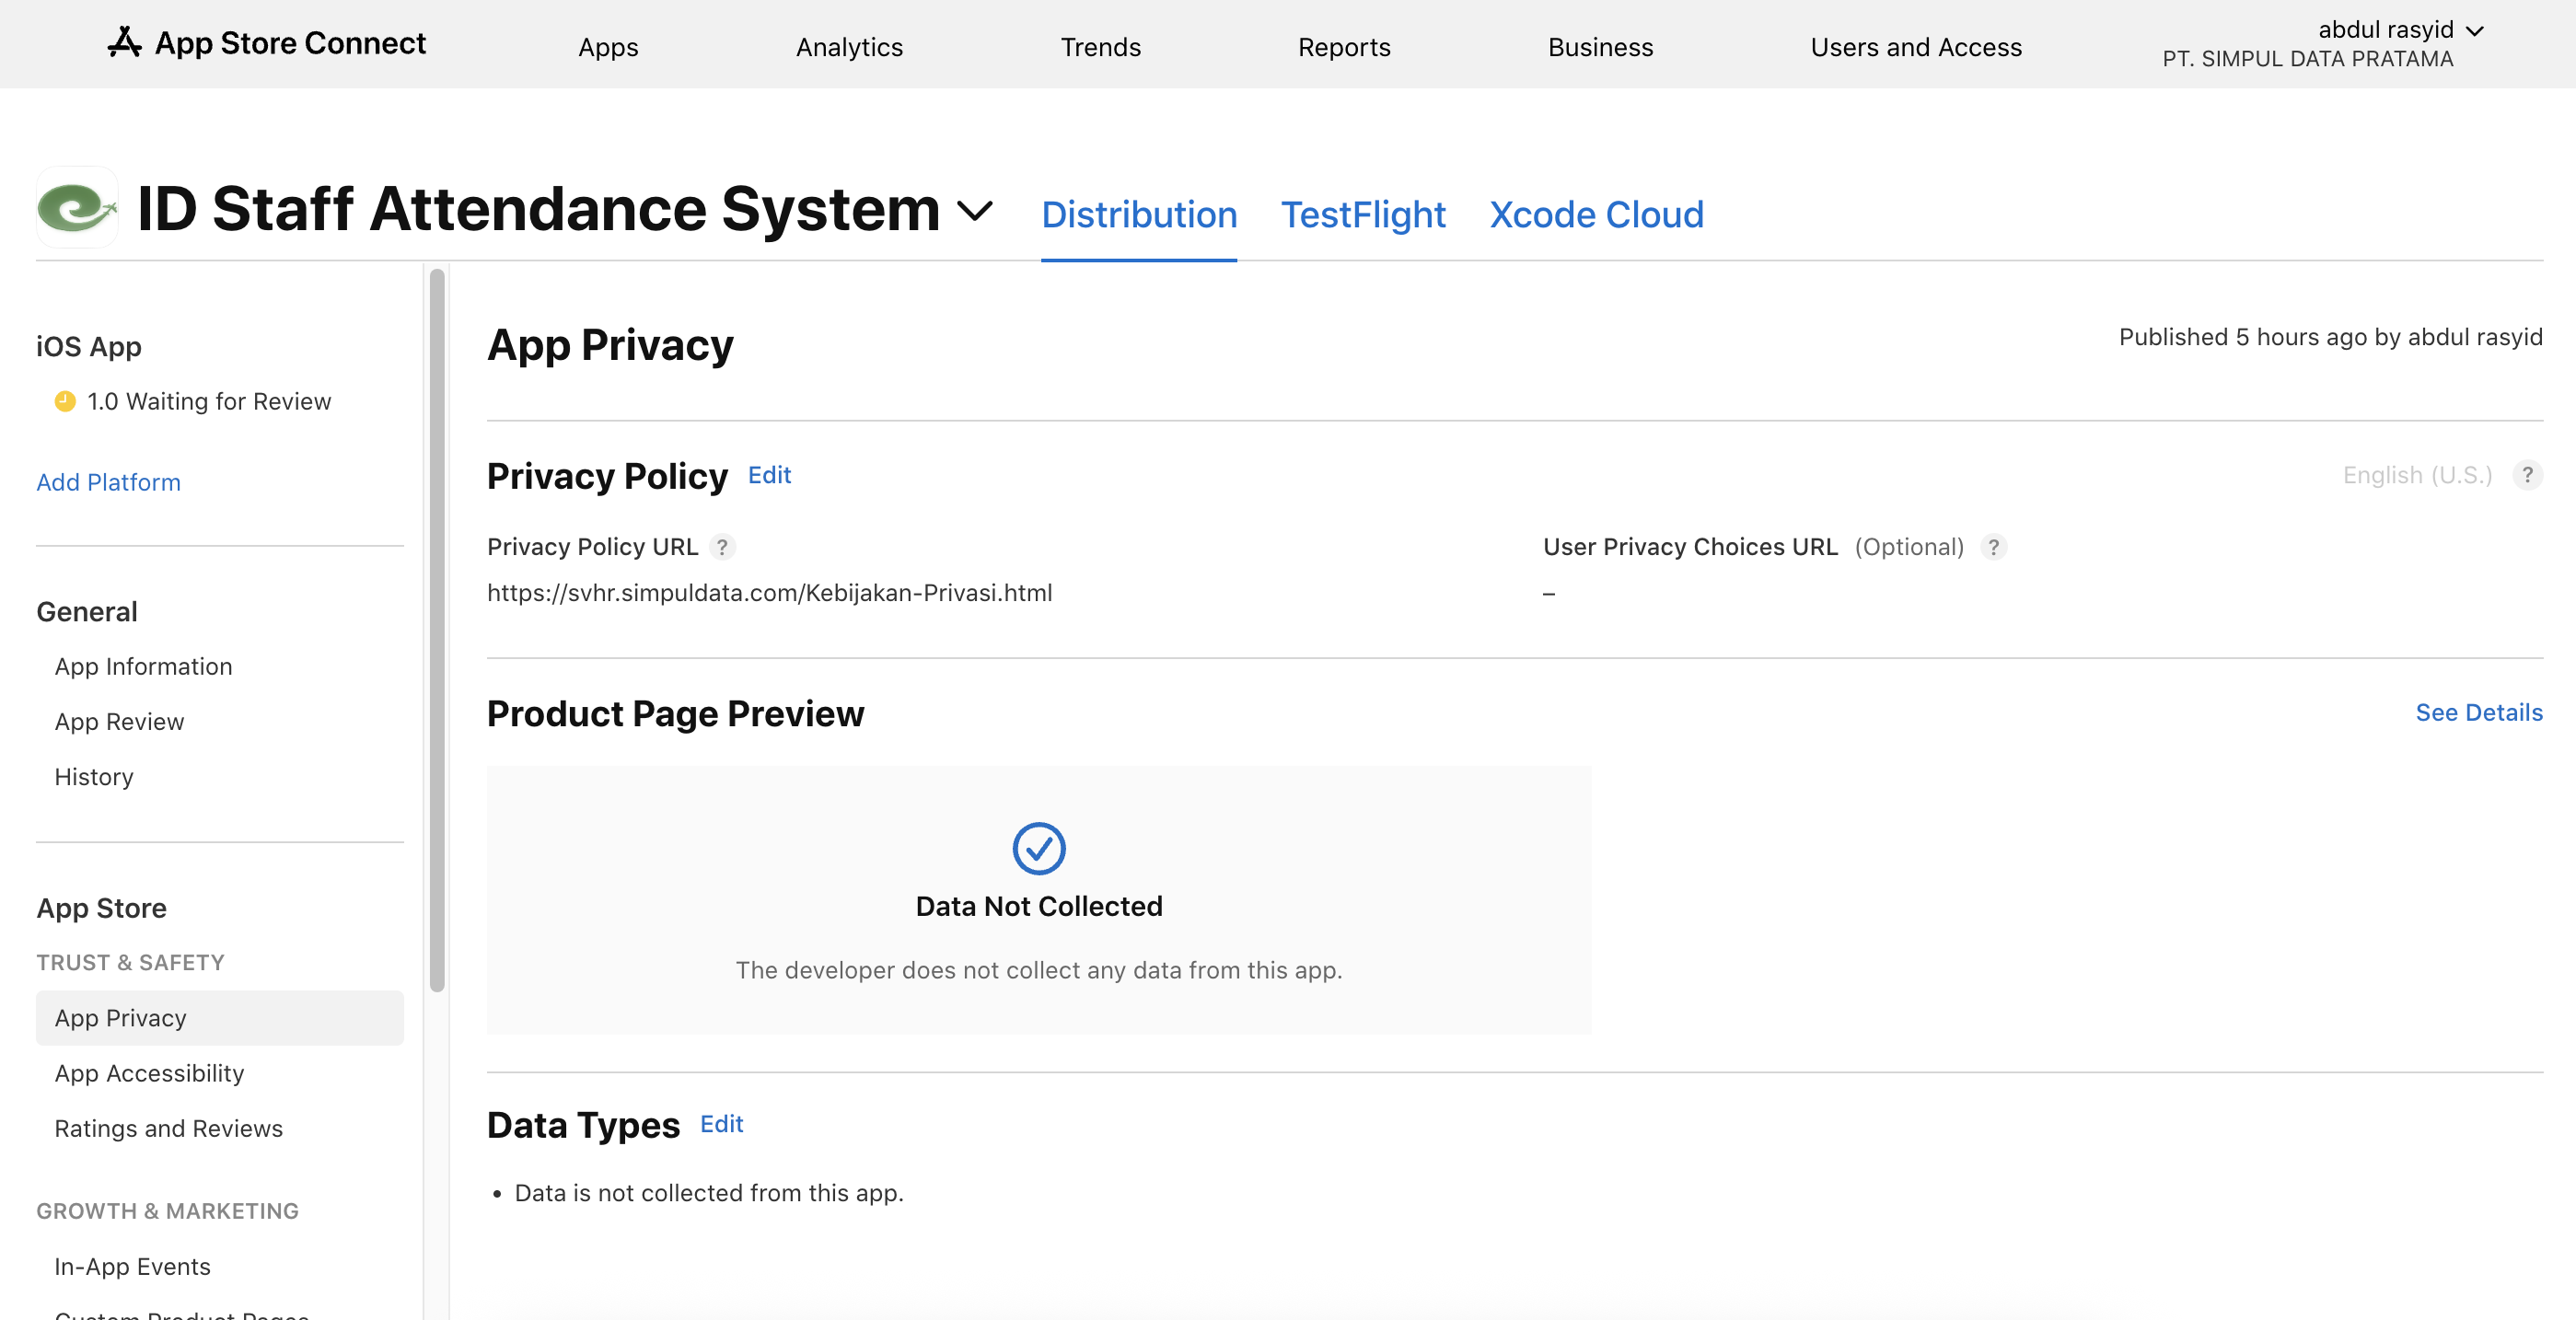
Task: Open 1.0 Waiting for Review version
Action: (x=208, y=401)
